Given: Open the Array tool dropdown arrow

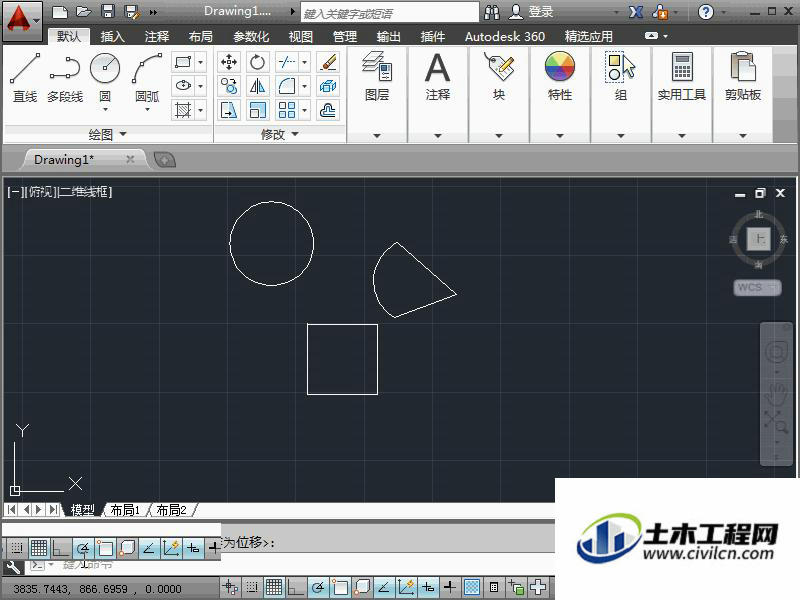Looking at the screenshot, I should click(305, 110).
